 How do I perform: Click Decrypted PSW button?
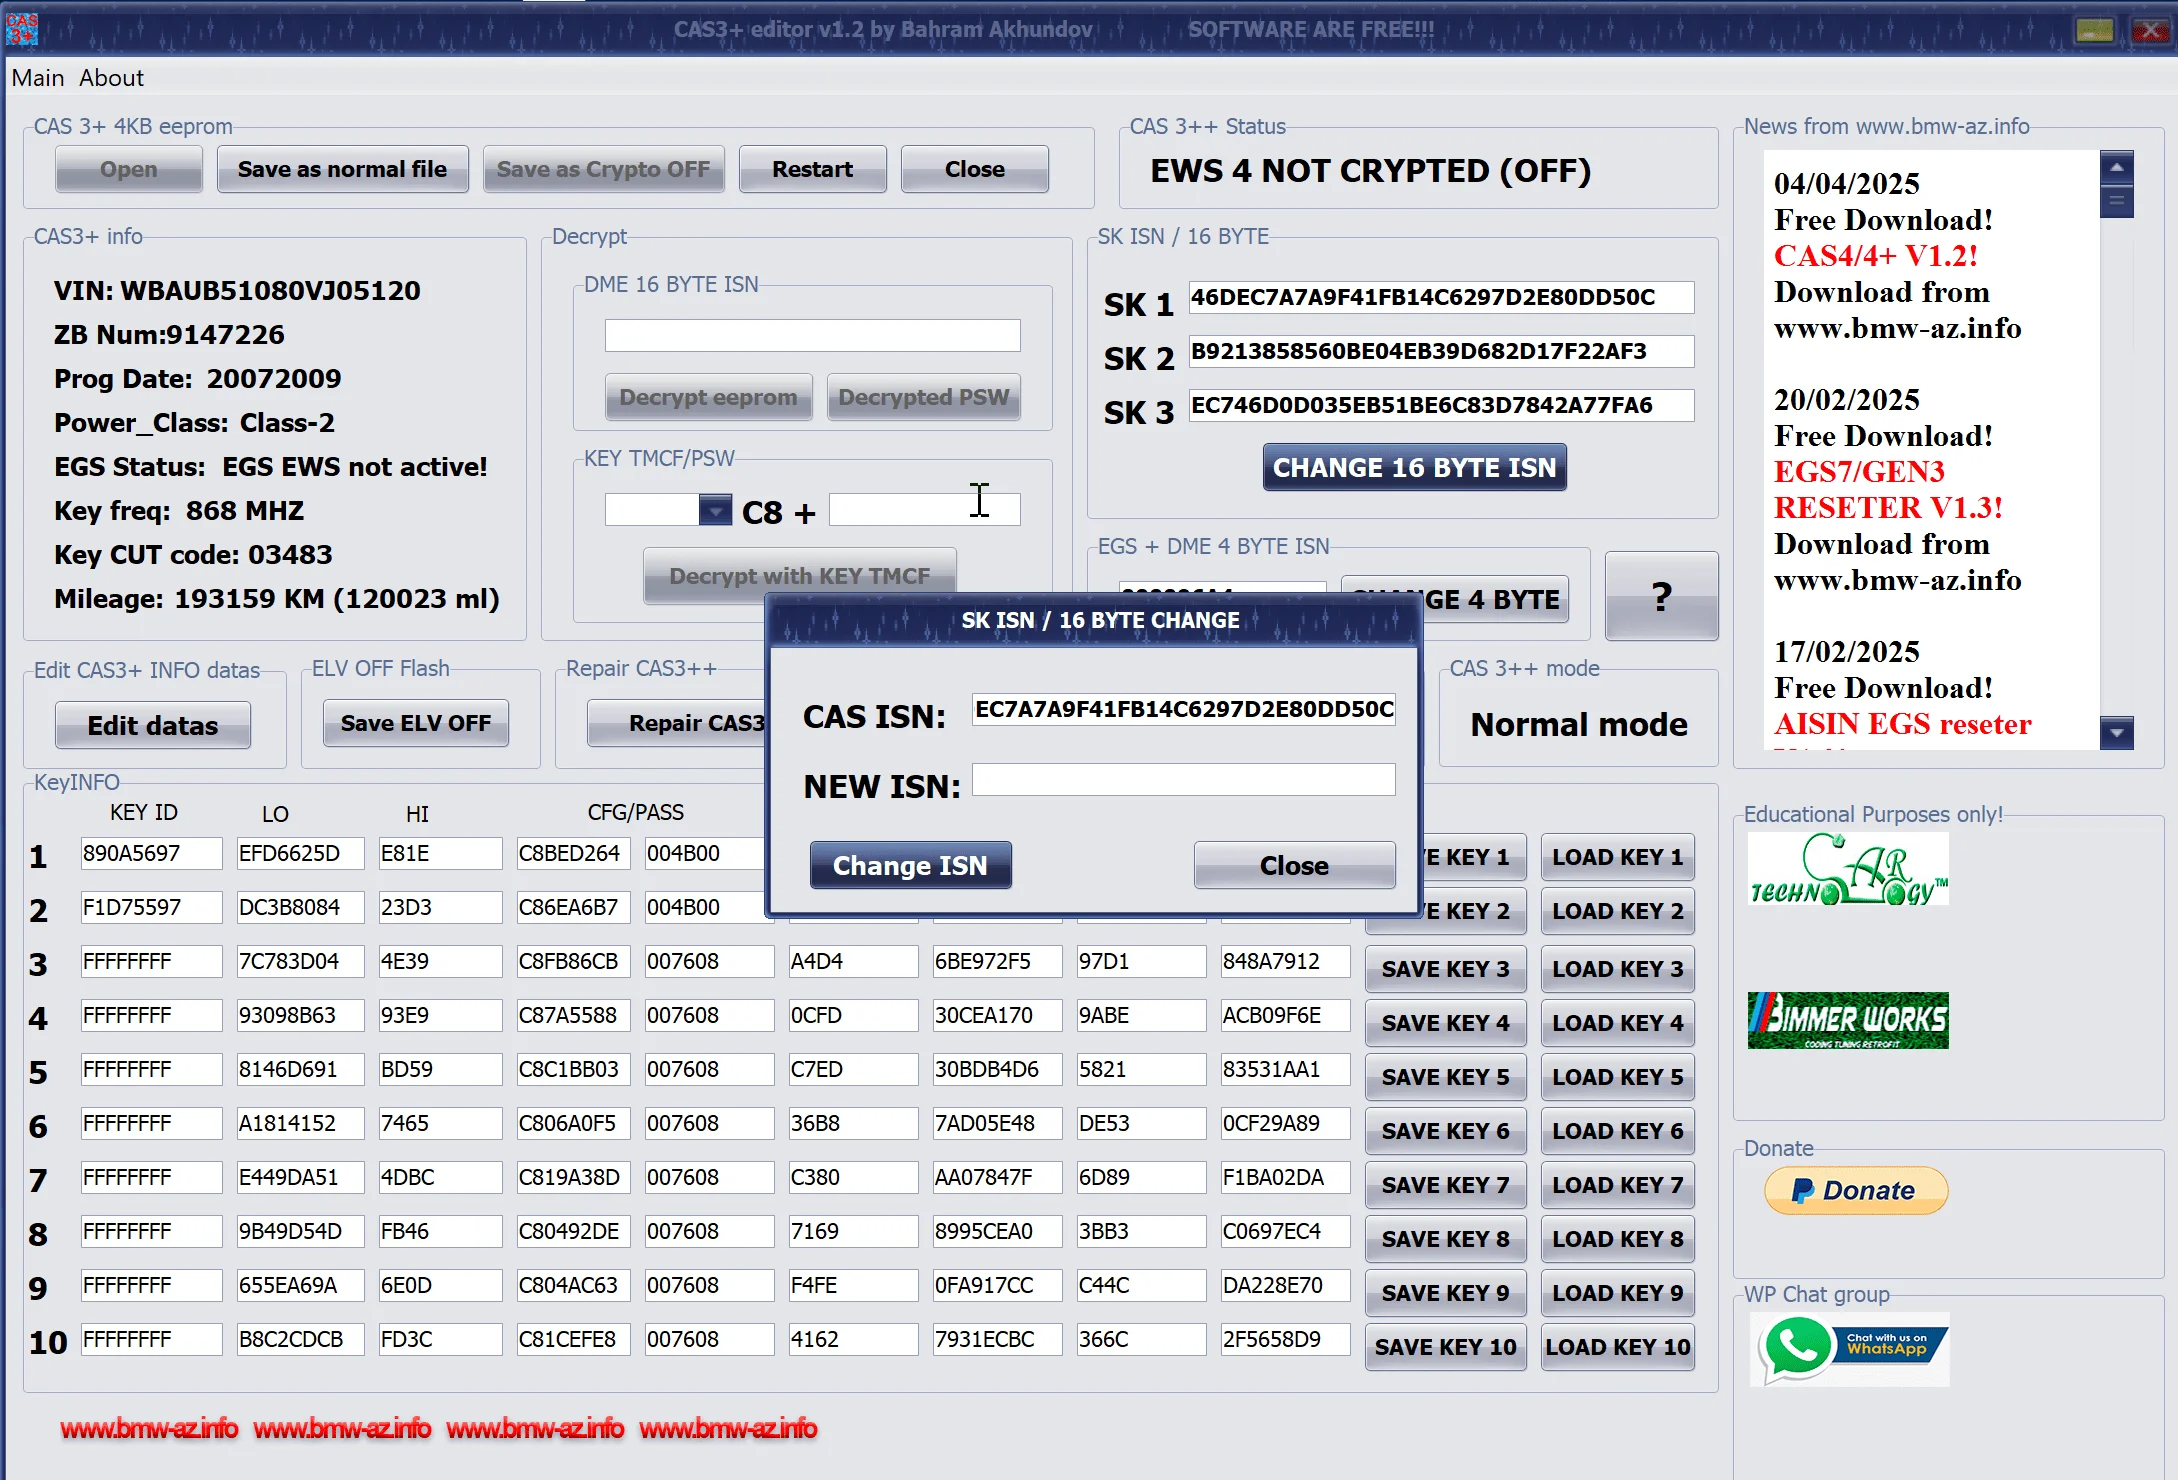click(923, 397)
